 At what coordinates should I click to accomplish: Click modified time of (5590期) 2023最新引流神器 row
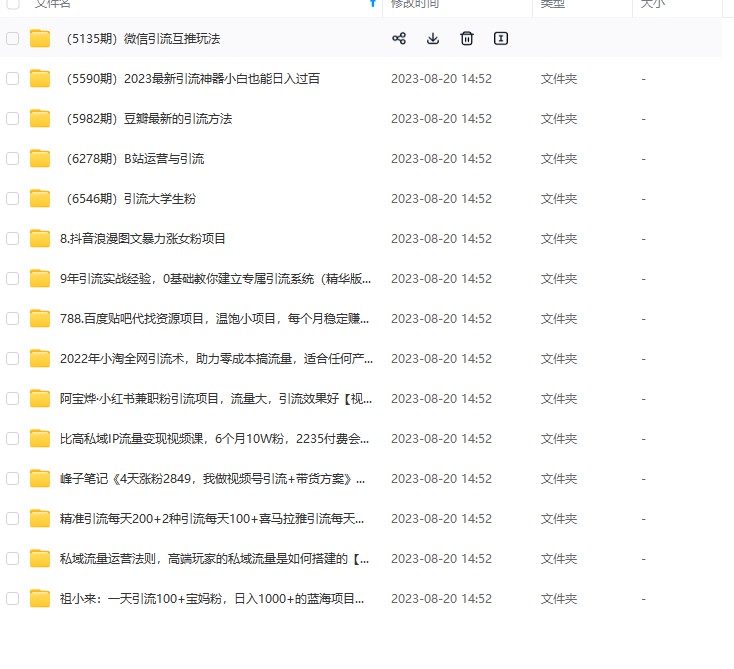click(x=441, y=79)
